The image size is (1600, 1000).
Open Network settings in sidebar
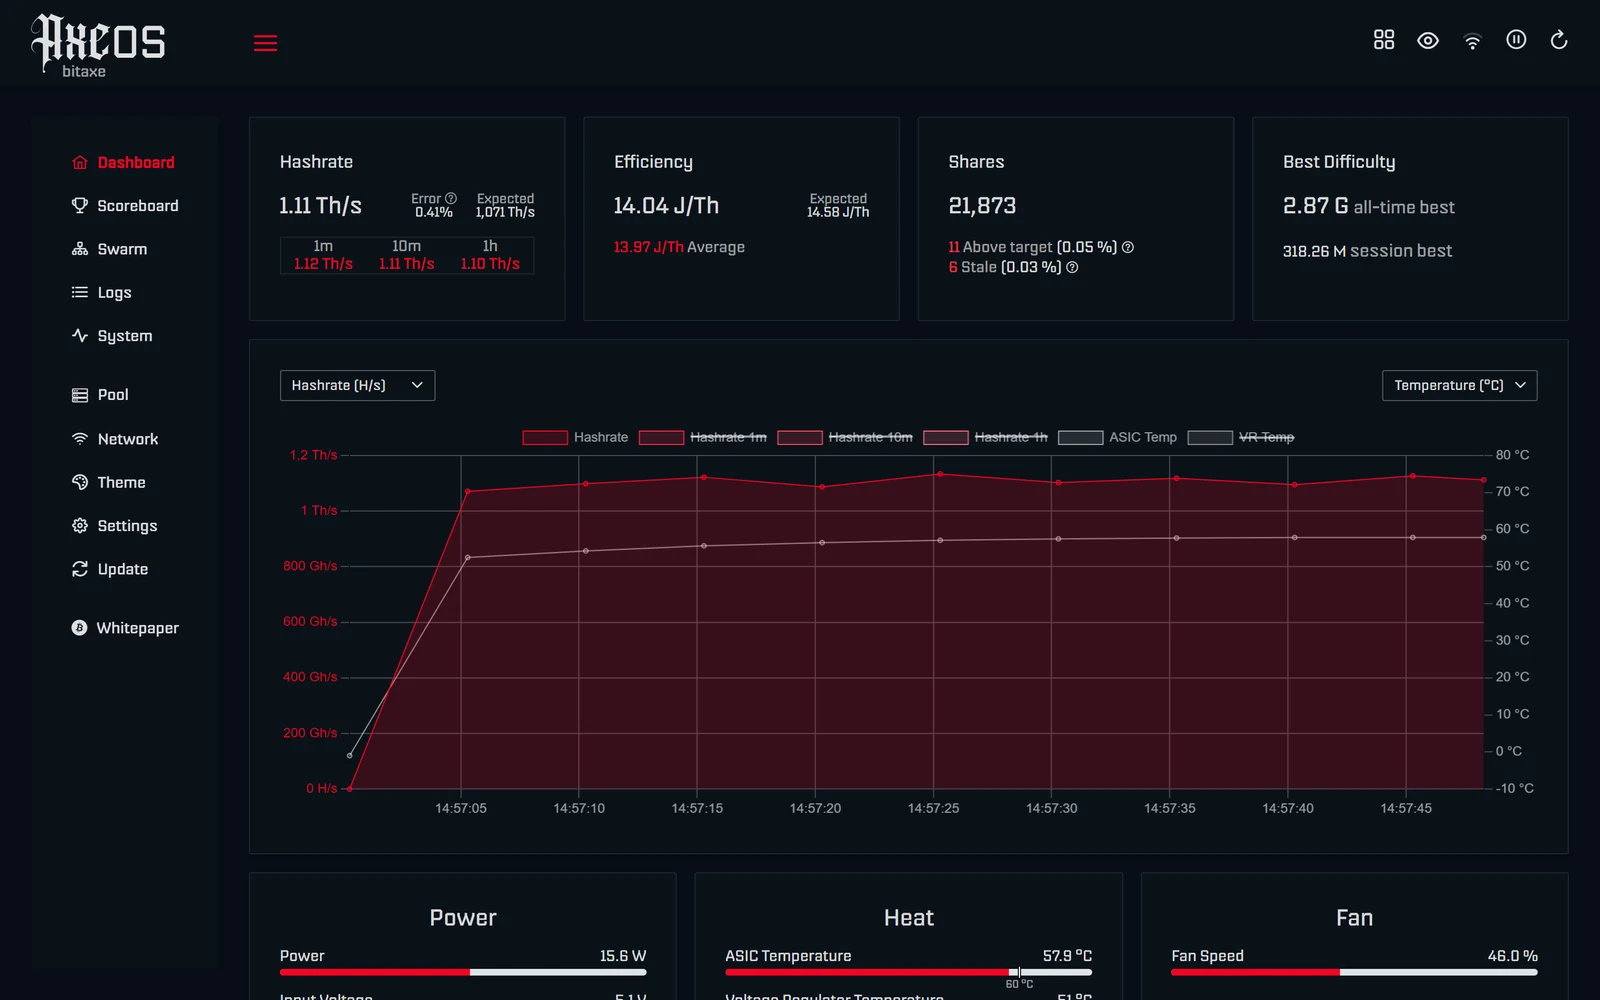pos(115,439)
